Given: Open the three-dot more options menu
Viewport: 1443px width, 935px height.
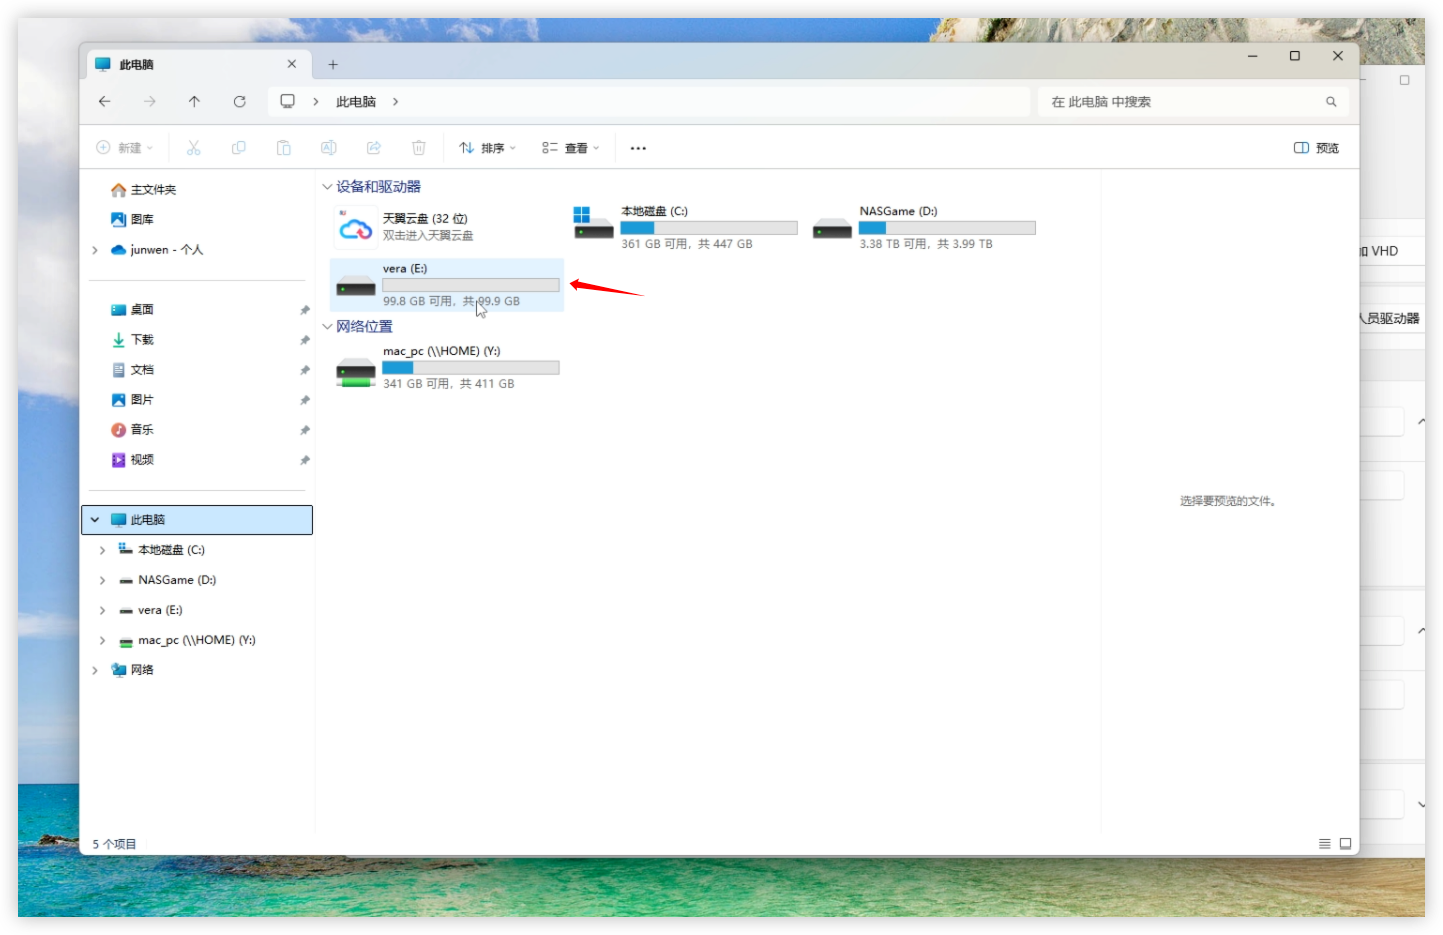Looking at the screenshot, I should pos(638,148).
